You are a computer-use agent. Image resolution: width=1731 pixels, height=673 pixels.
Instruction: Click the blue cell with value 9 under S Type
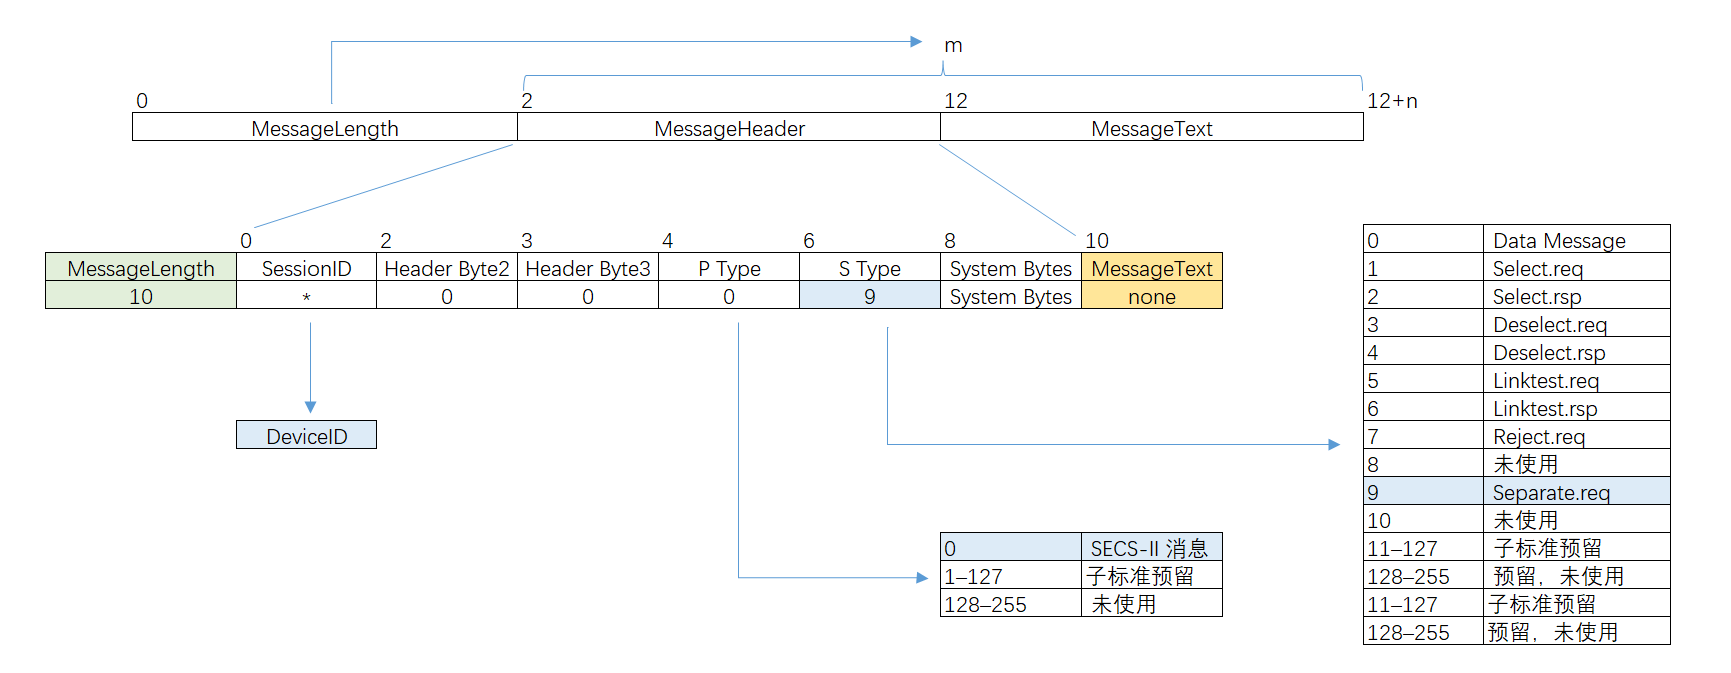869,296
